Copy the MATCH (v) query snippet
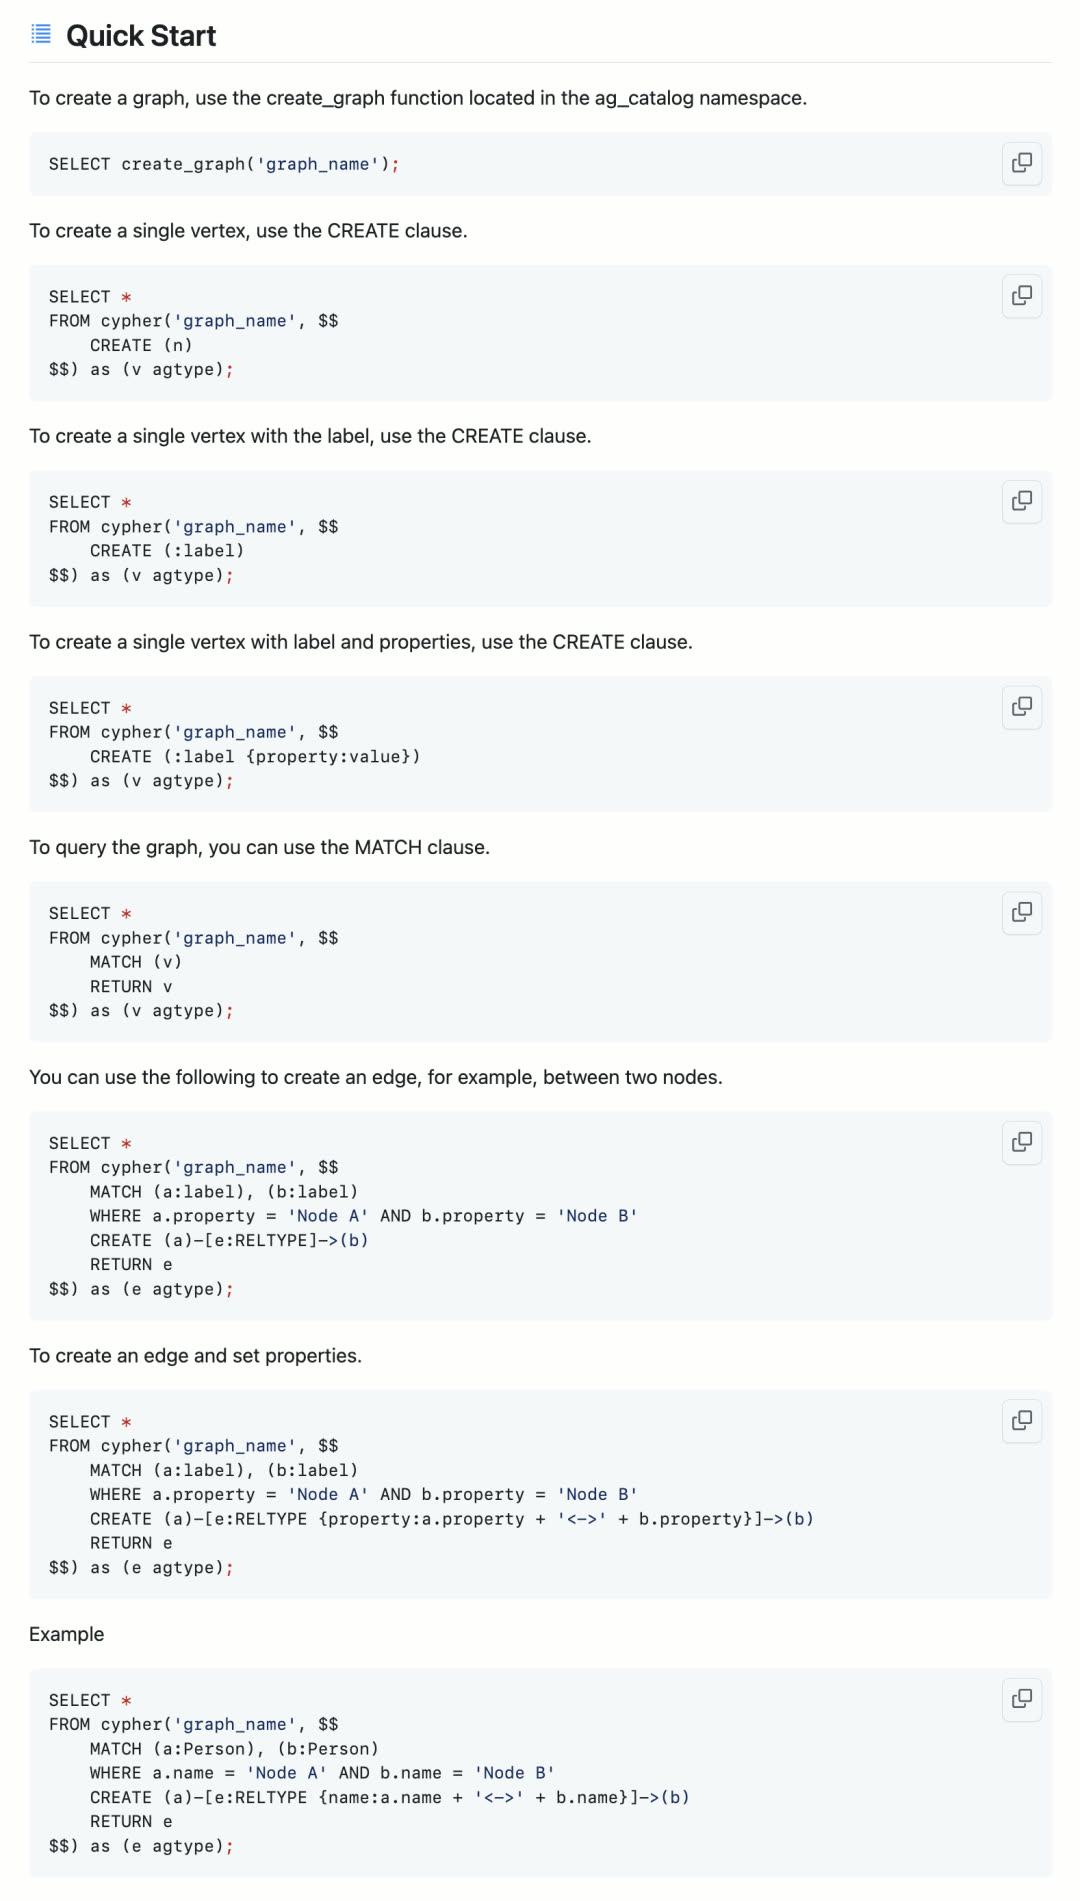The width and height of the screenshot is (1080, 1901). tap(1021, 912)
